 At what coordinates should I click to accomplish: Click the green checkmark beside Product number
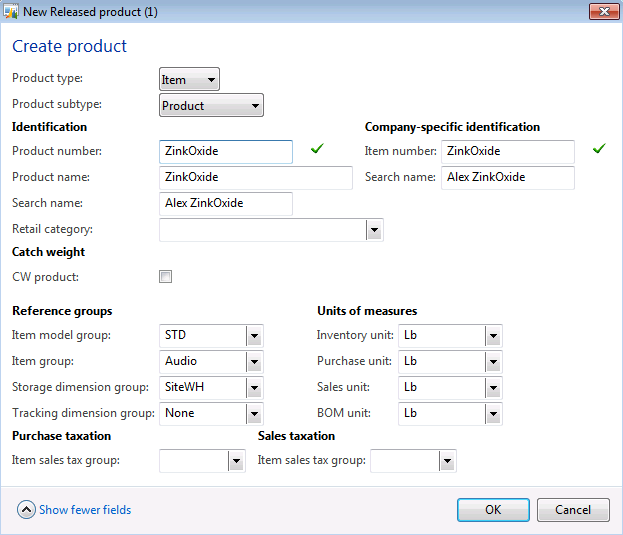tap(317, 150)
